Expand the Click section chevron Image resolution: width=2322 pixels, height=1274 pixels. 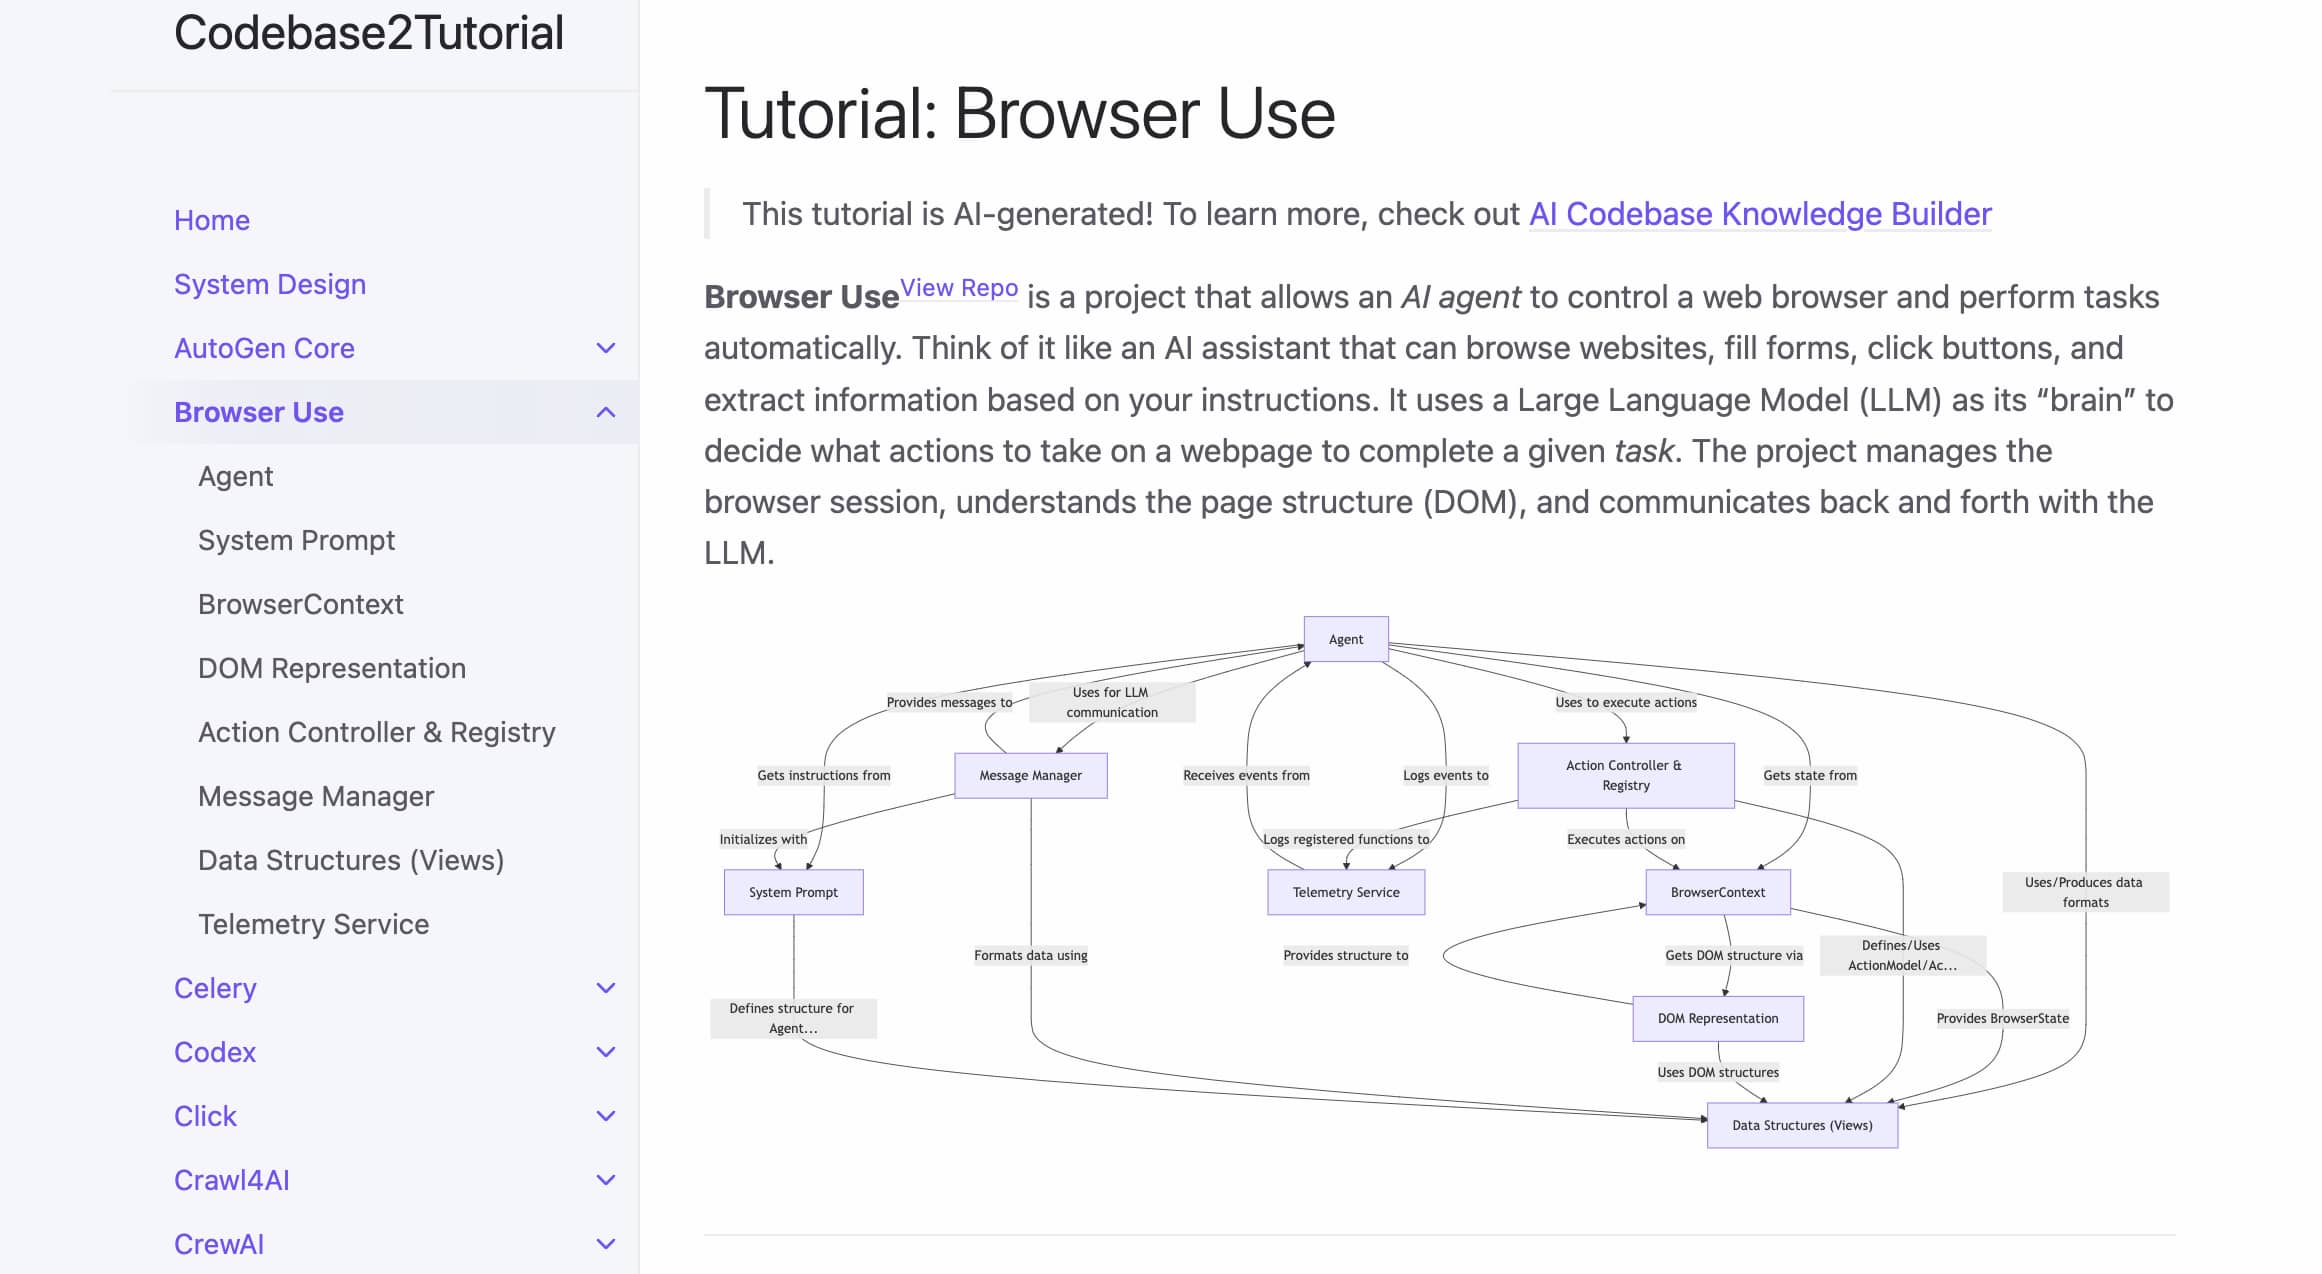tap(605, 1116)
